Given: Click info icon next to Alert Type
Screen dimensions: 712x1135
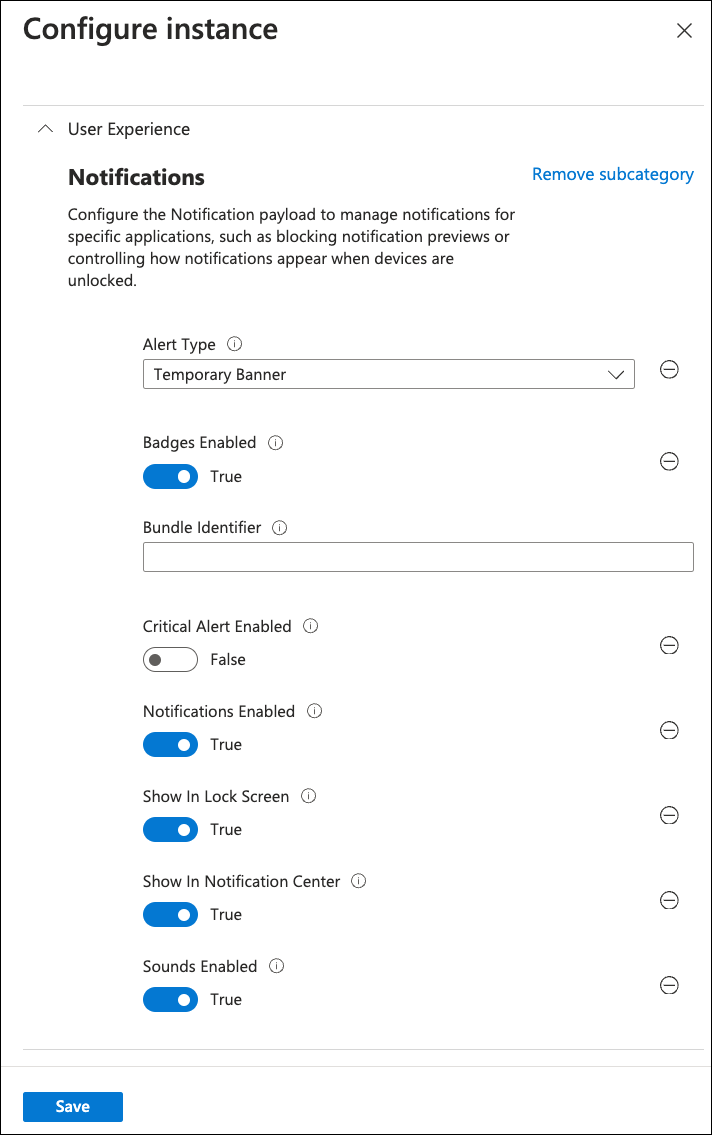Looking at the screenshot, I should (x=235, y=344).
